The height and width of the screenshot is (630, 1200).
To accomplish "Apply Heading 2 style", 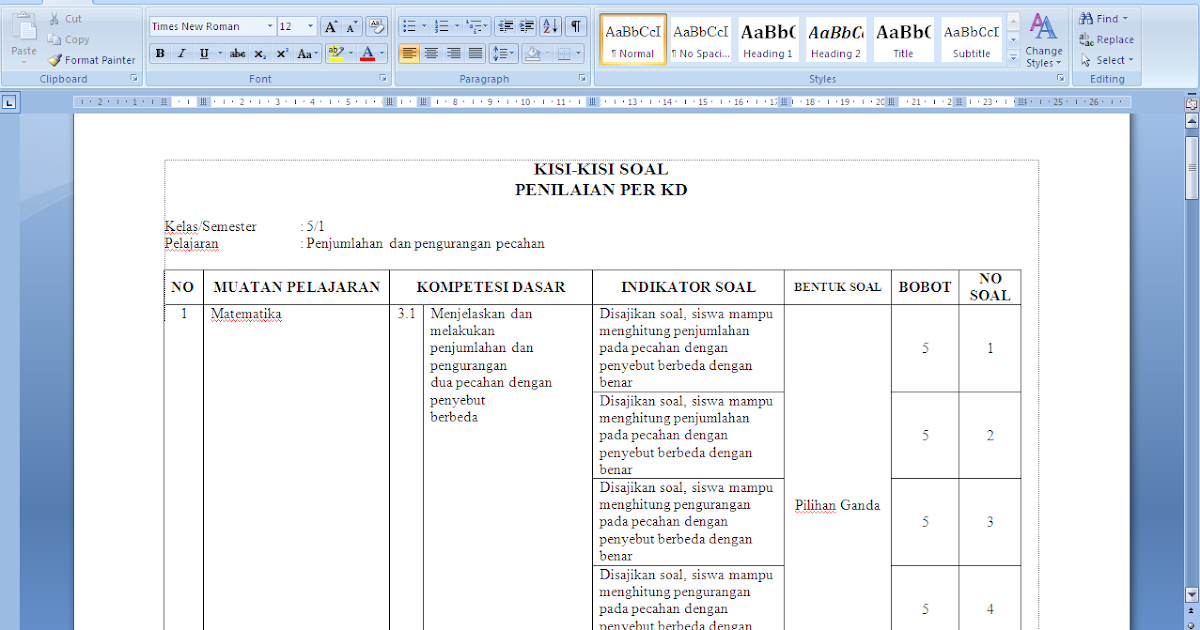I will point(836,40).
